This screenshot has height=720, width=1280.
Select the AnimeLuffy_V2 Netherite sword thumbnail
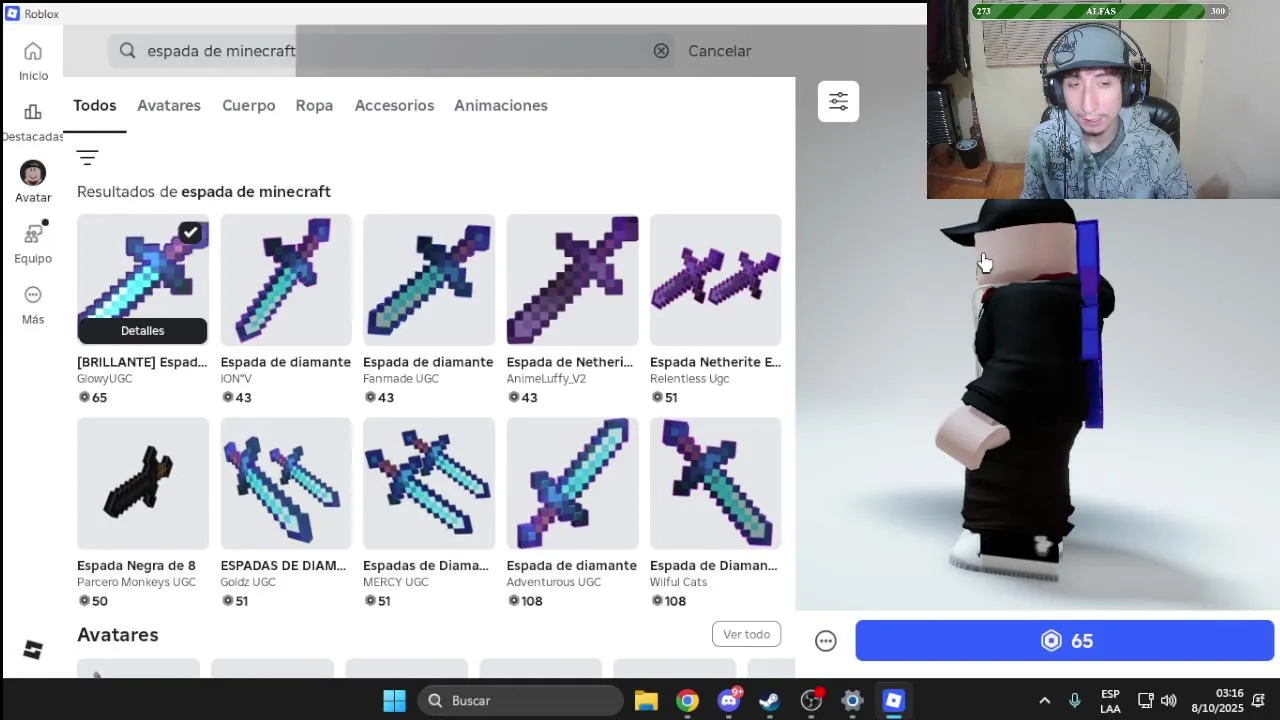(x=572, y=280)
